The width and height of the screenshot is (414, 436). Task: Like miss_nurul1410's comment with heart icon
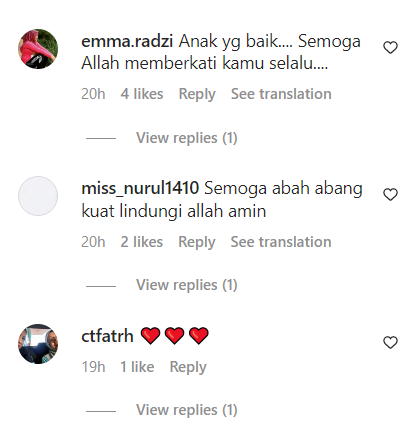390,195
